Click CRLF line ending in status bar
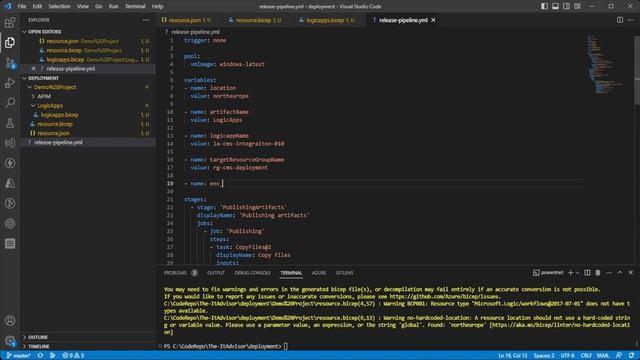Image resolution: width=640 pixels, height=360 pixels. pos(586,356)
